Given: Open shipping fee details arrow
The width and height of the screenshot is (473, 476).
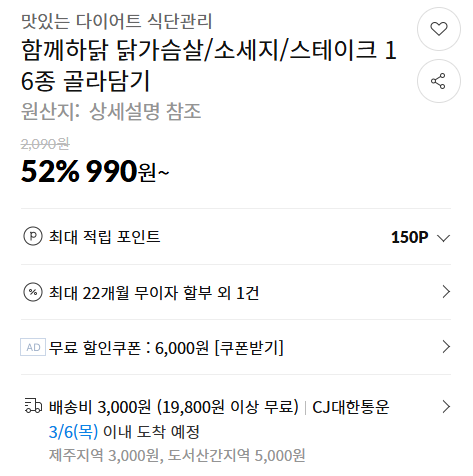Looking at the screenshot, I should click(446, 407).
